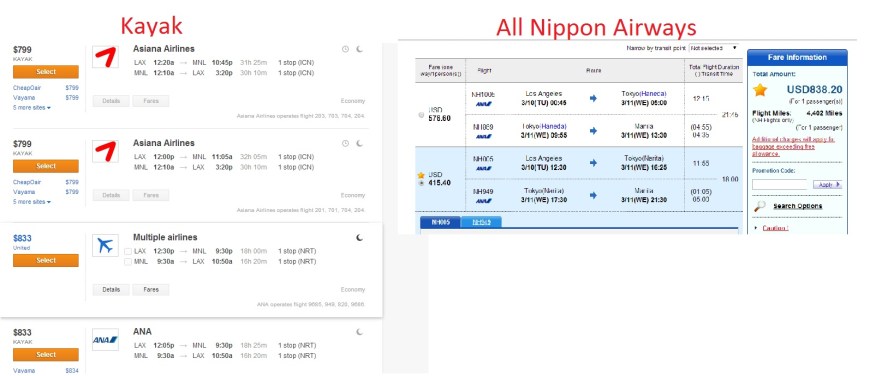Open the Haneda link in the NH869 row
The image size is (870, 376).
coord(553,126)
